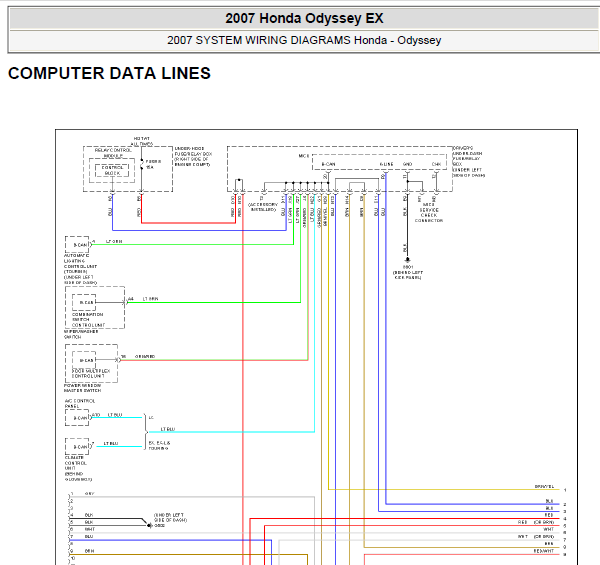Viewport: 600px width, 565px height.
Task: Click 'MICU SERVICE CHECK CONNECTOR' label
Action: (429, 213)
